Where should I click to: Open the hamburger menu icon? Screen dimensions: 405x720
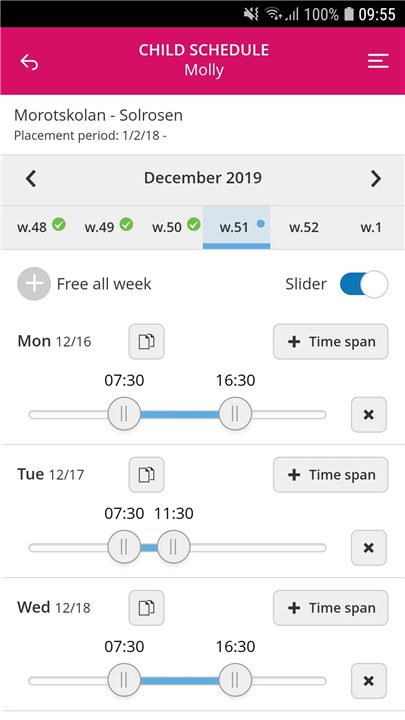coord(378,61)
